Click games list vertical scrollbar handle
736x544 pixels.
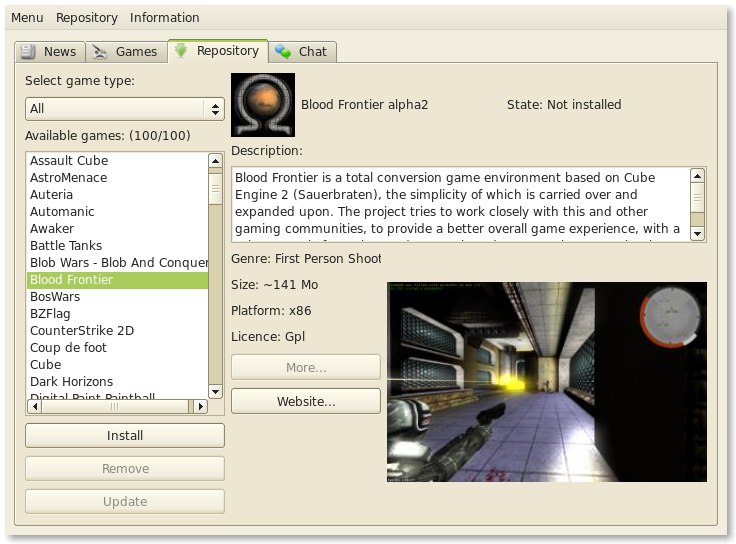(215, 189)
